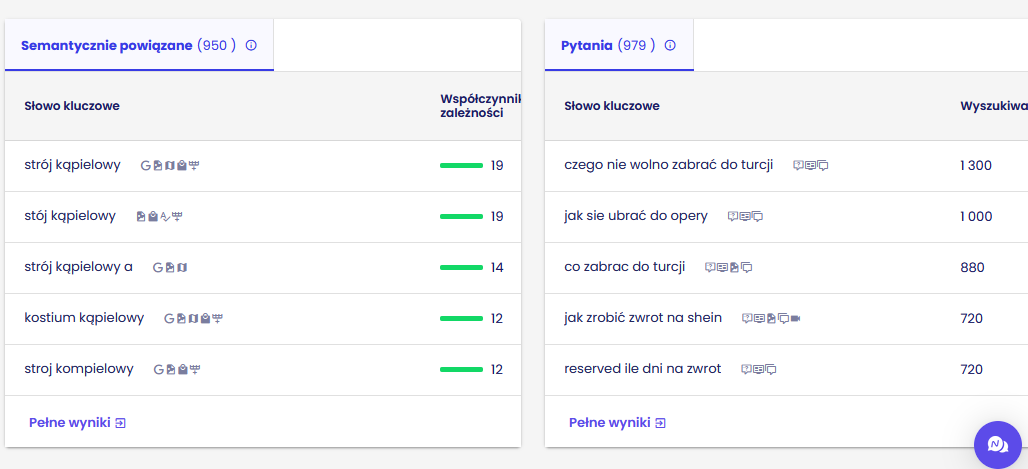
Task: Click the arrow icon next to left Pełne wyniki
Action: 121,423
